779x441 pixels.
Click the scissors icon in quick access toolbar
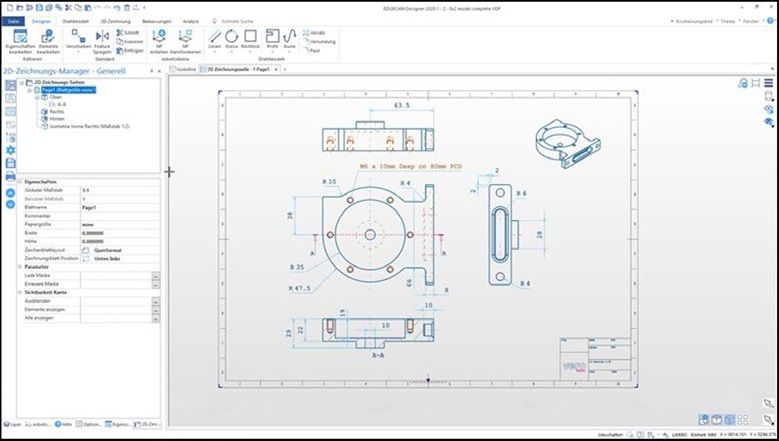pos(69,7)
